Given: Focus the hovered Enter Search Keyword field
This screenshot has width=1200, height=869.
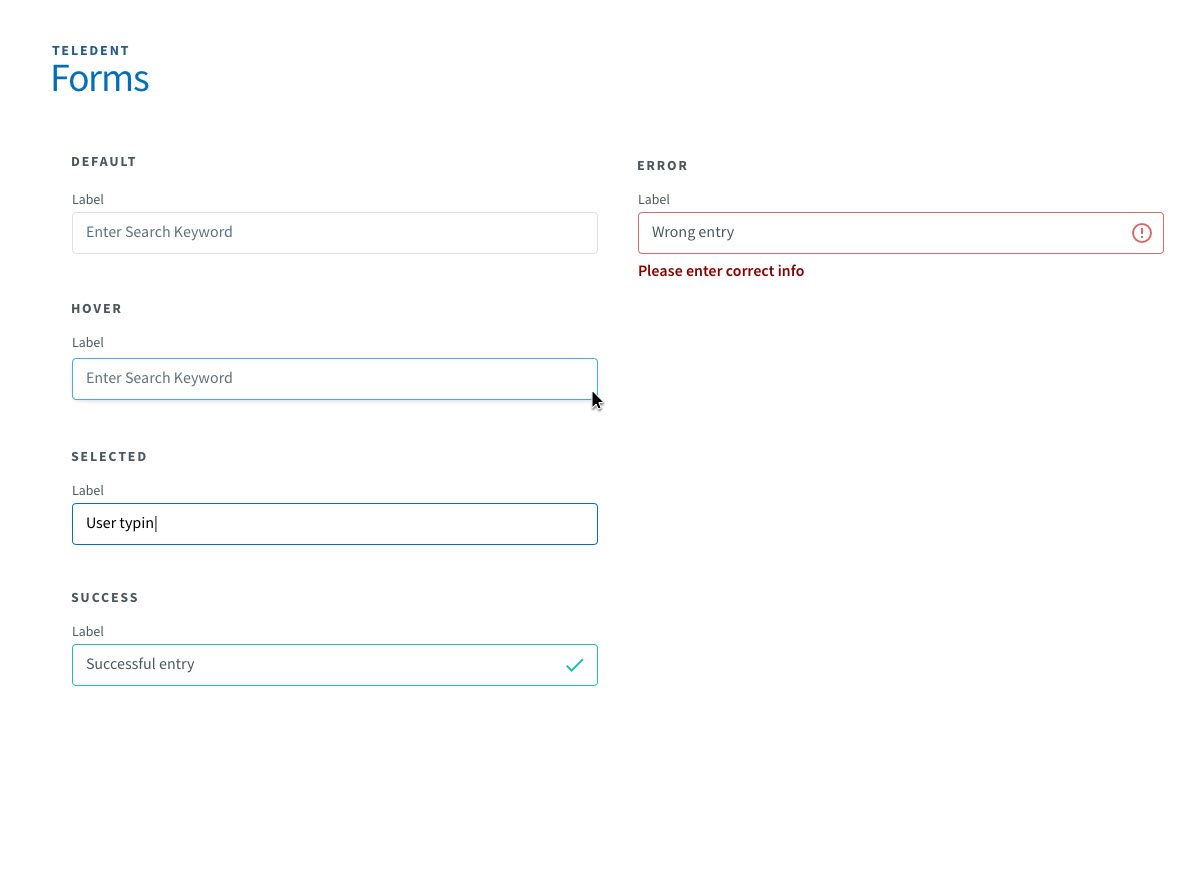Looking at the screenshot, I should tap(334, 379).
